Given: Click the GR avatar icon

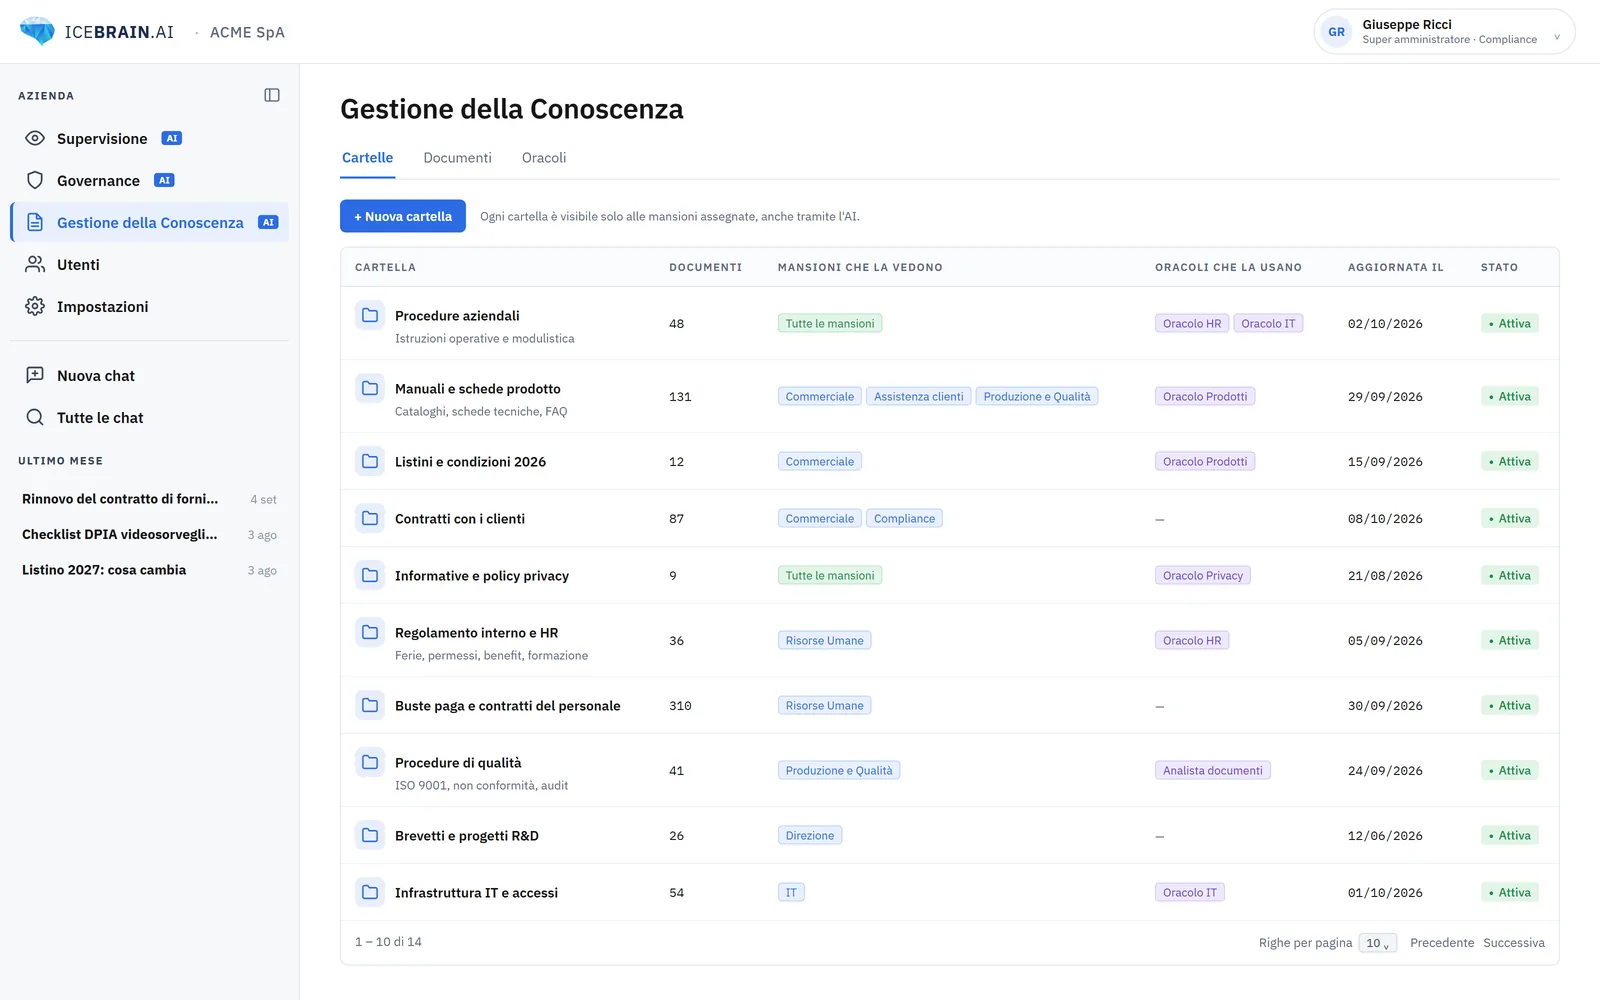Looking at the screenshot, I should pos(1337,32).
